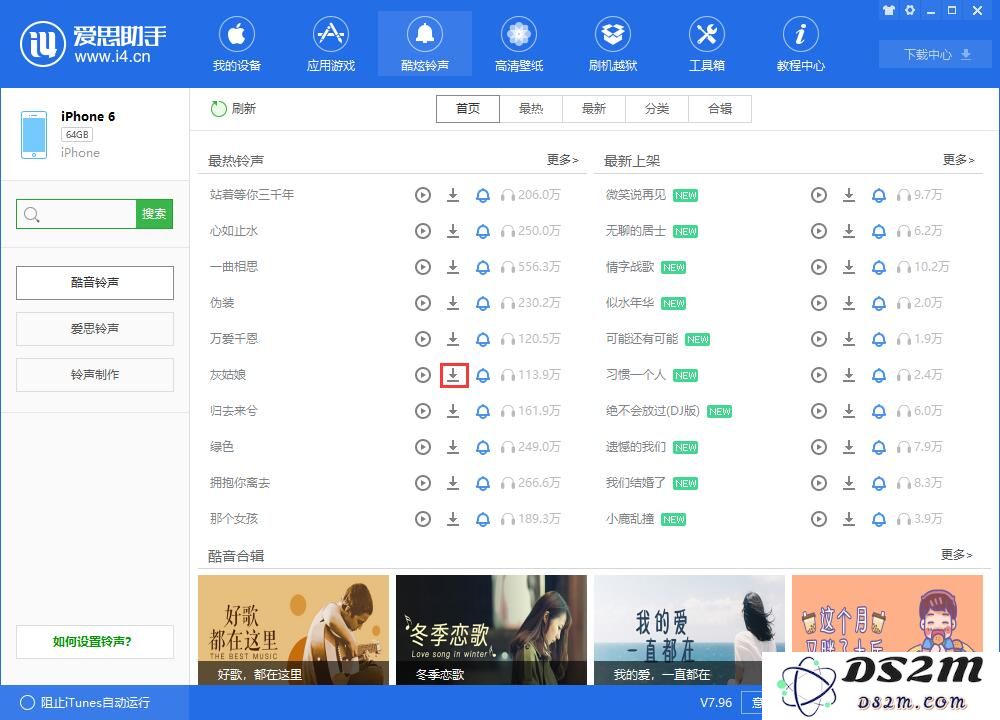This screenshot has height=720, width=1000.
Task: Play the 灰姑娘 ringtone
Action: tap(423, 375)
